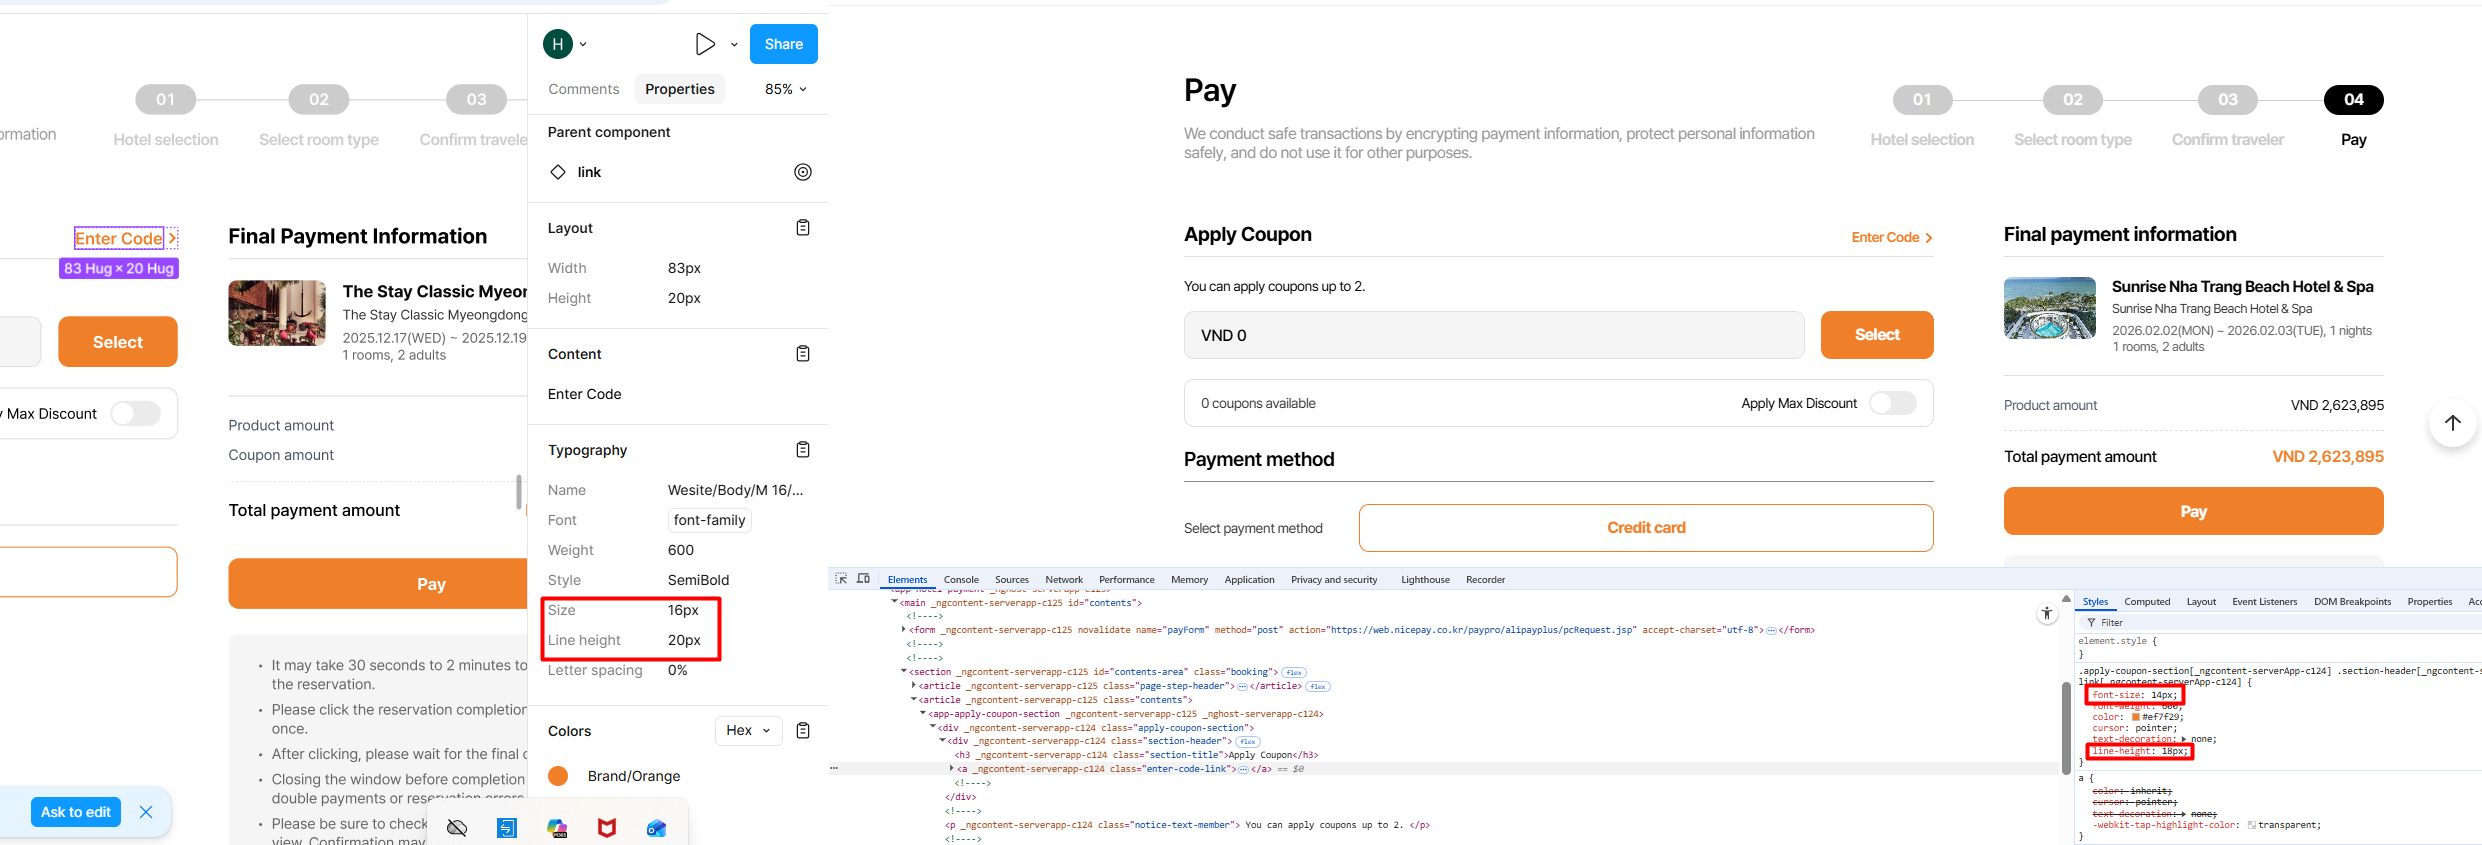Click the VND 0 coupon input field
The image size is (2482, 845).
(x=1494, y=335)
